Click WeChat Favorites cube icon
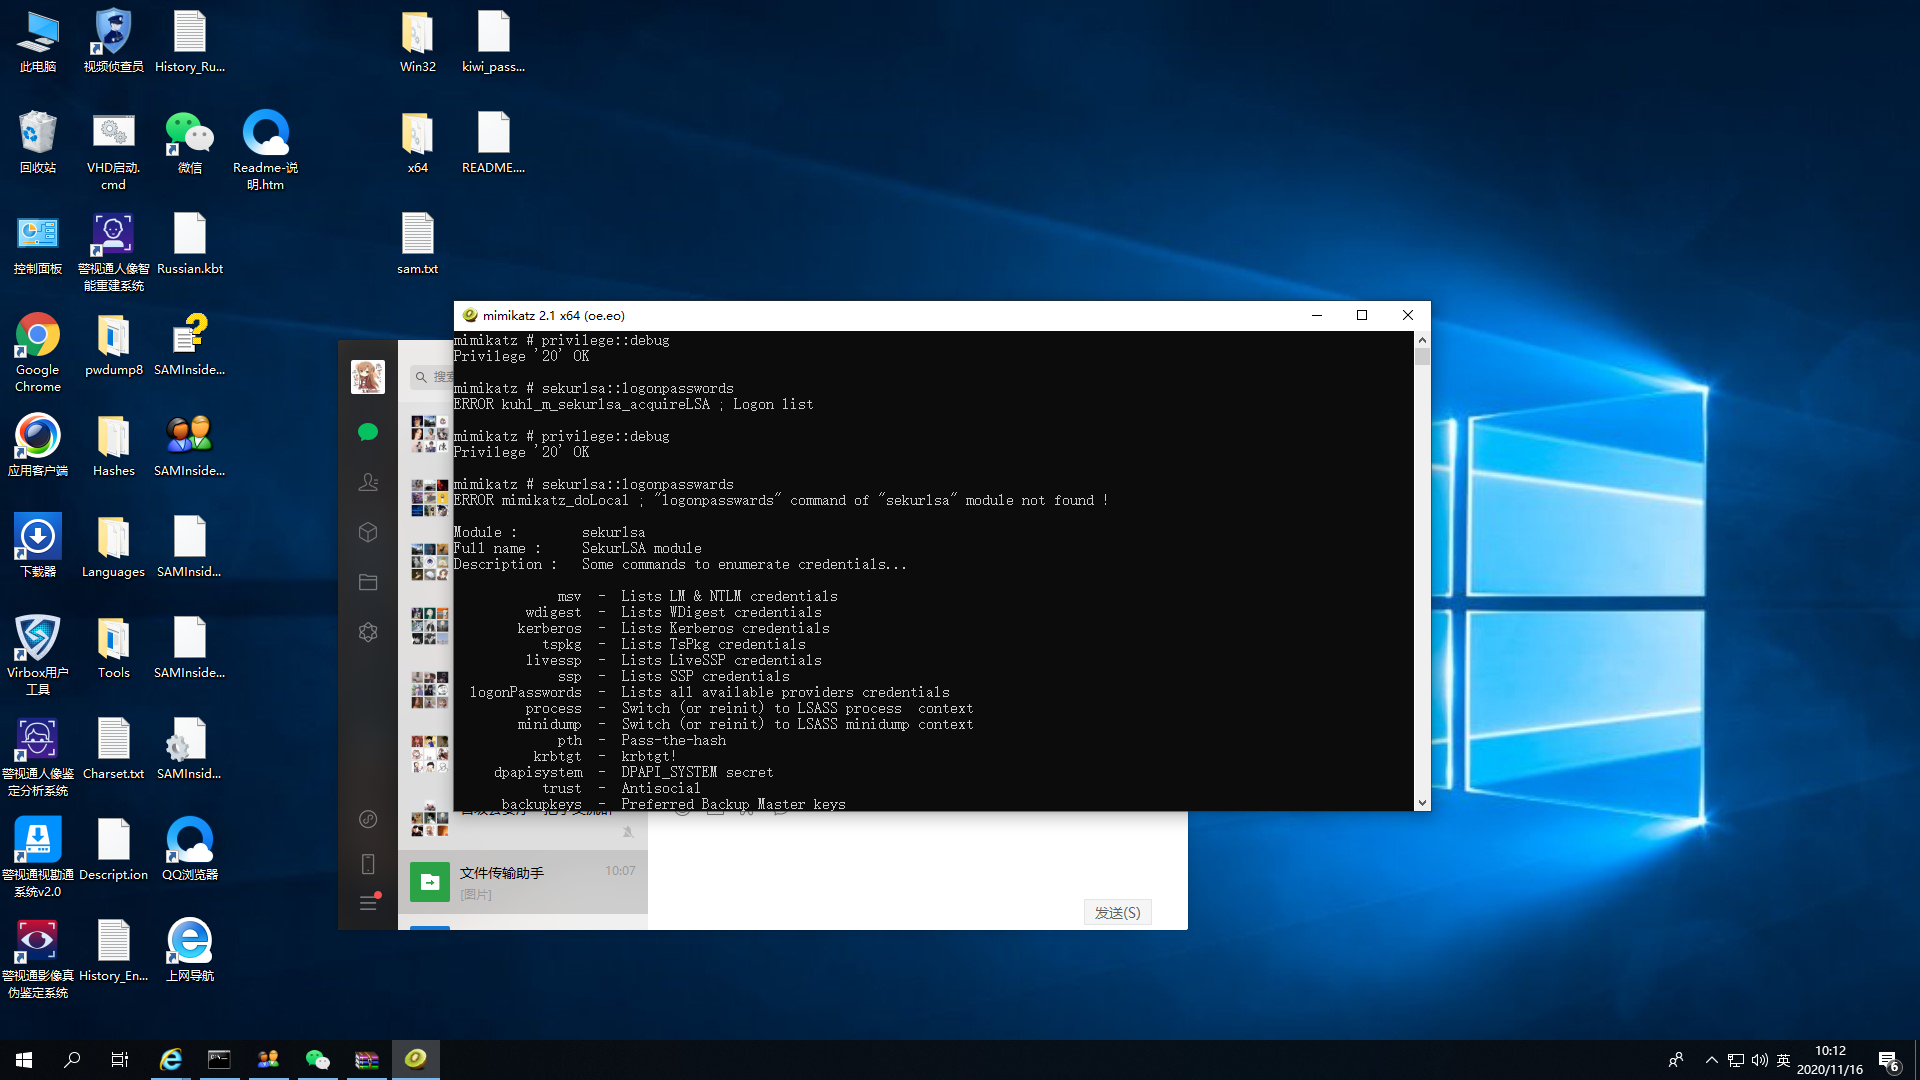The height and width of the screenshot is (1080, 1920). pos(368,532)
